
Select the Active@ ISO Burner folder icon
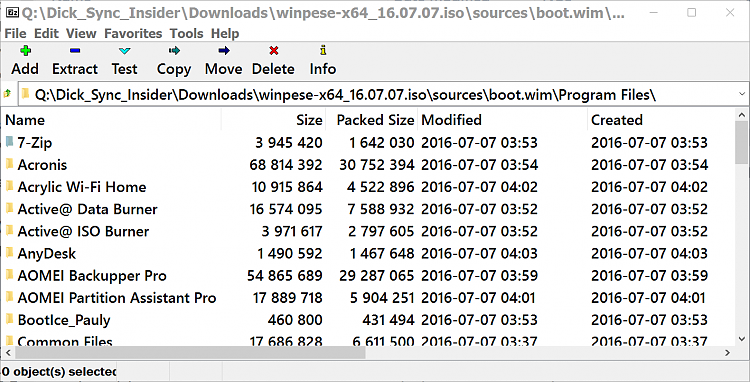(10, 231)
